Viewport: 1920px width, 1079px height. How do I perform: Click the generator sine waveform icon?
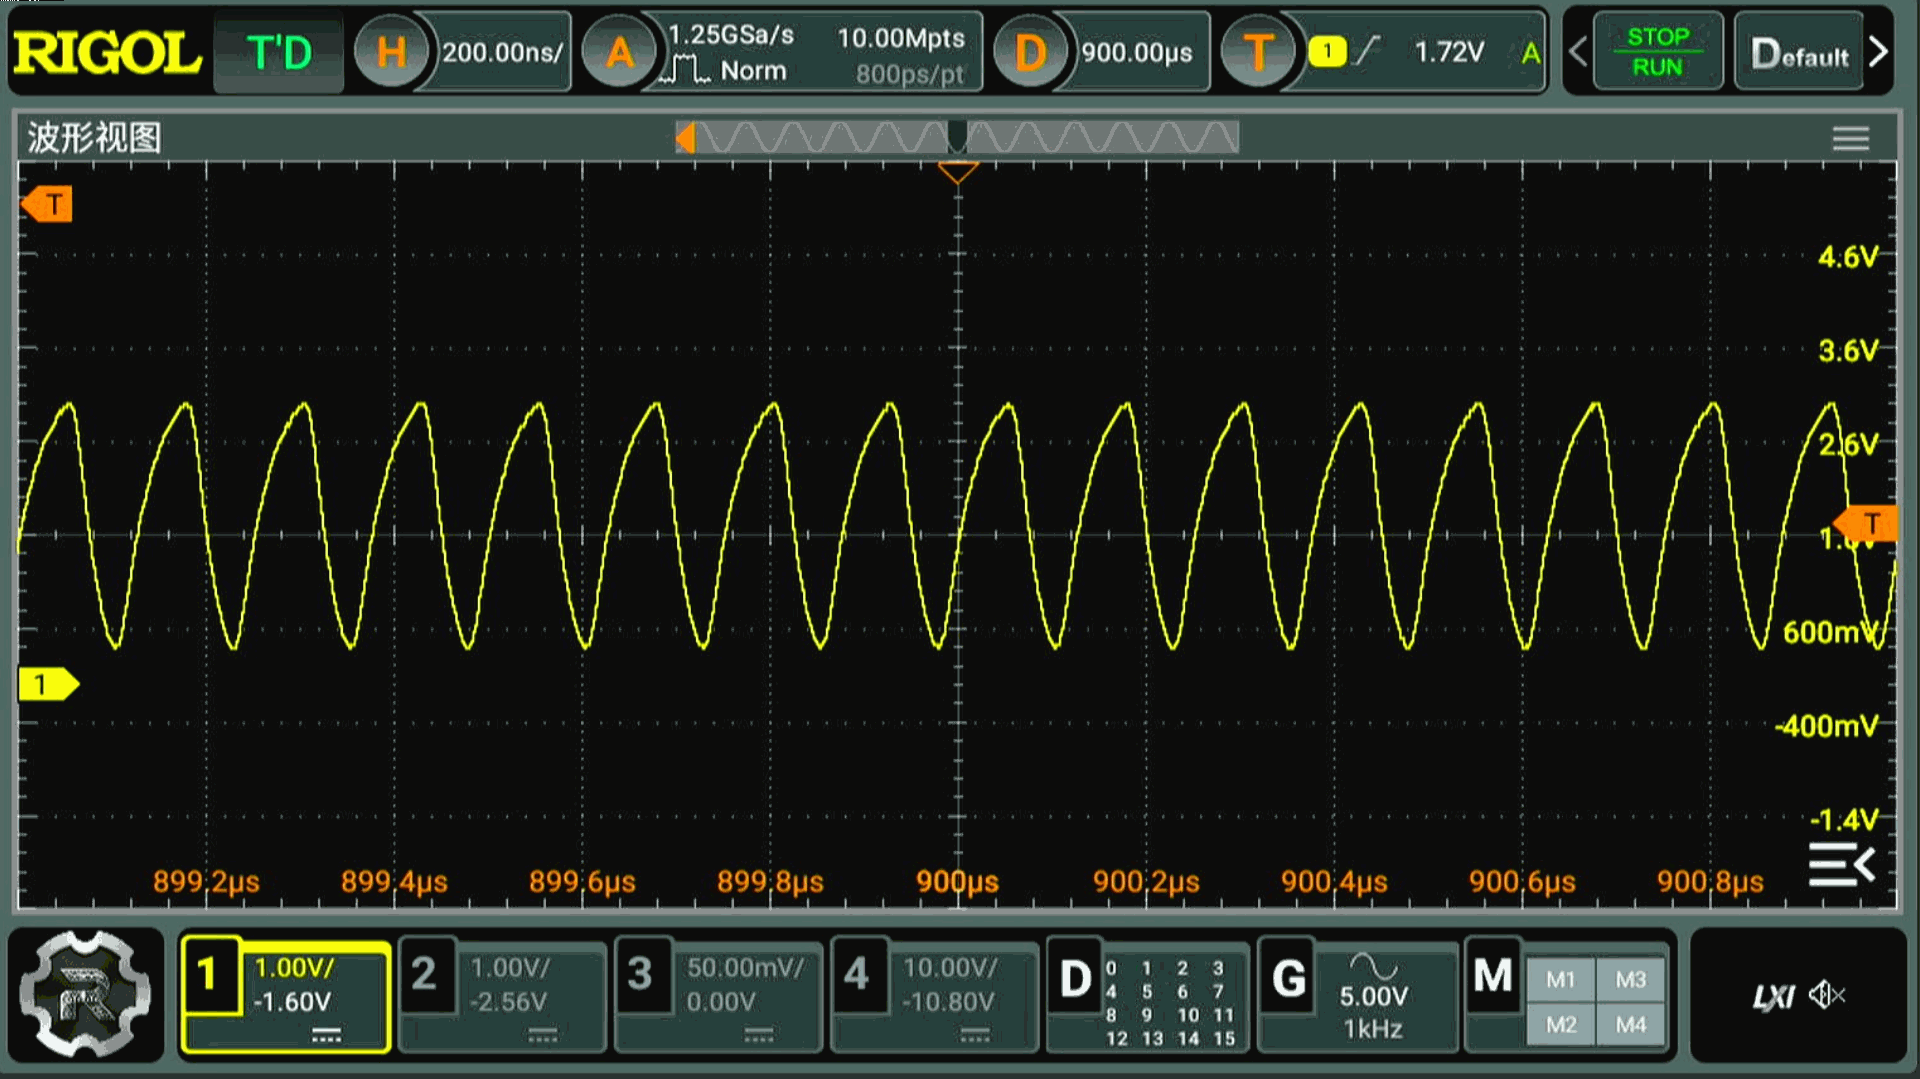[x=1373, y=966]
